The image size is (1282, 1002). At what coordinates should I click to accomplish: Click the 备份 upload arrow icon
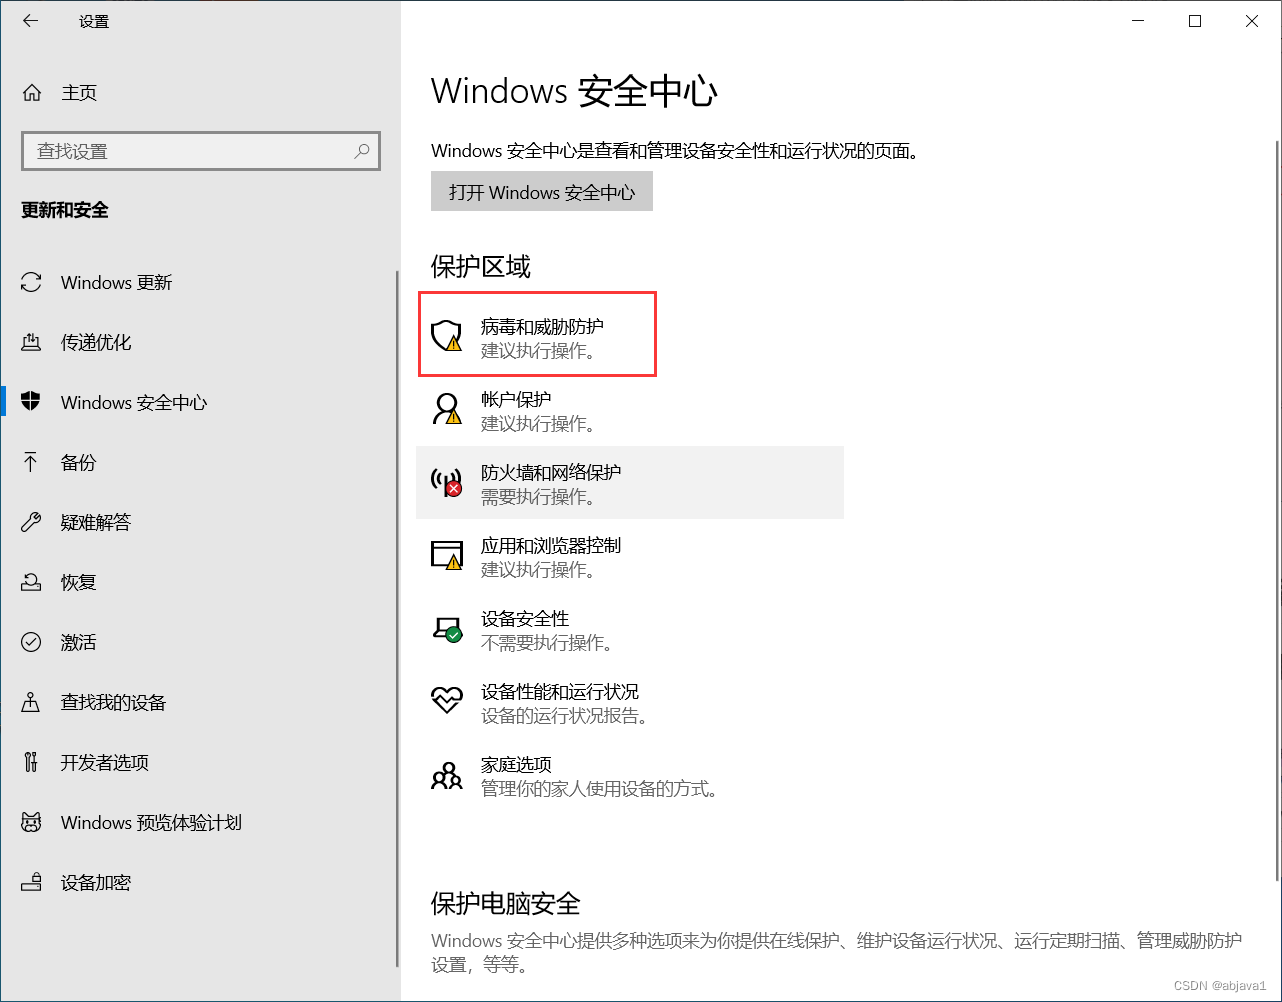coord(32,462)
